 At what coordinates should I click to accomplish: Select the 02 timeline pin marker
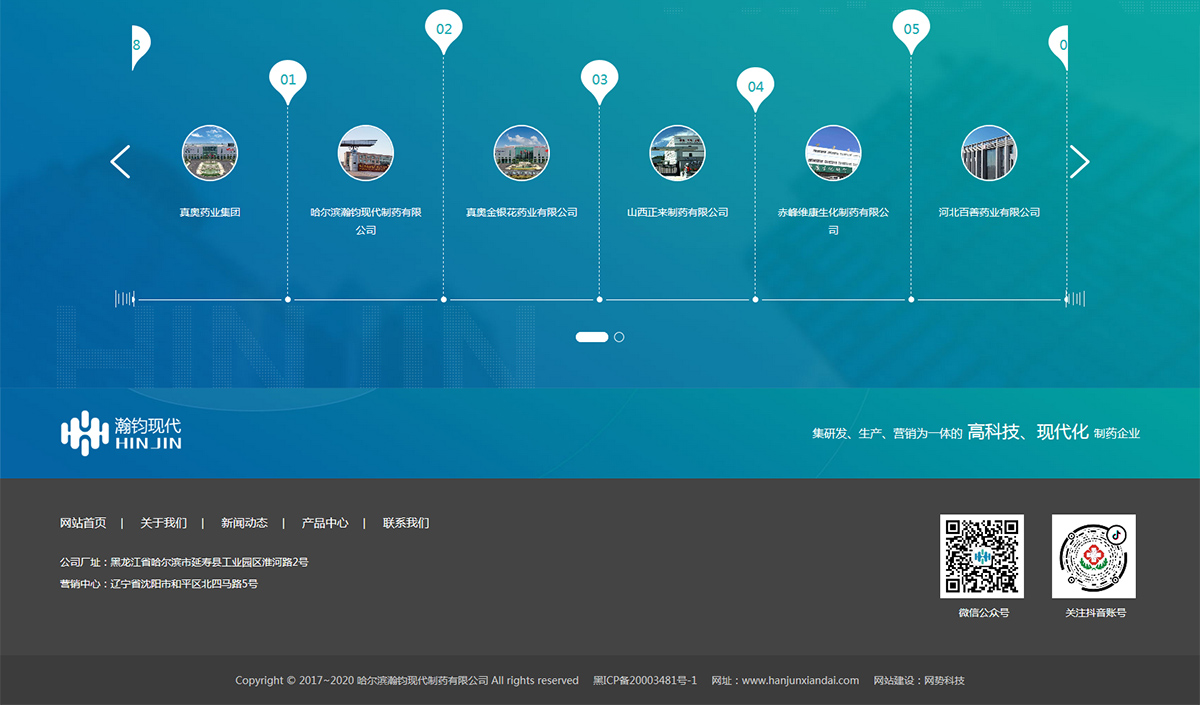[444, 29]
